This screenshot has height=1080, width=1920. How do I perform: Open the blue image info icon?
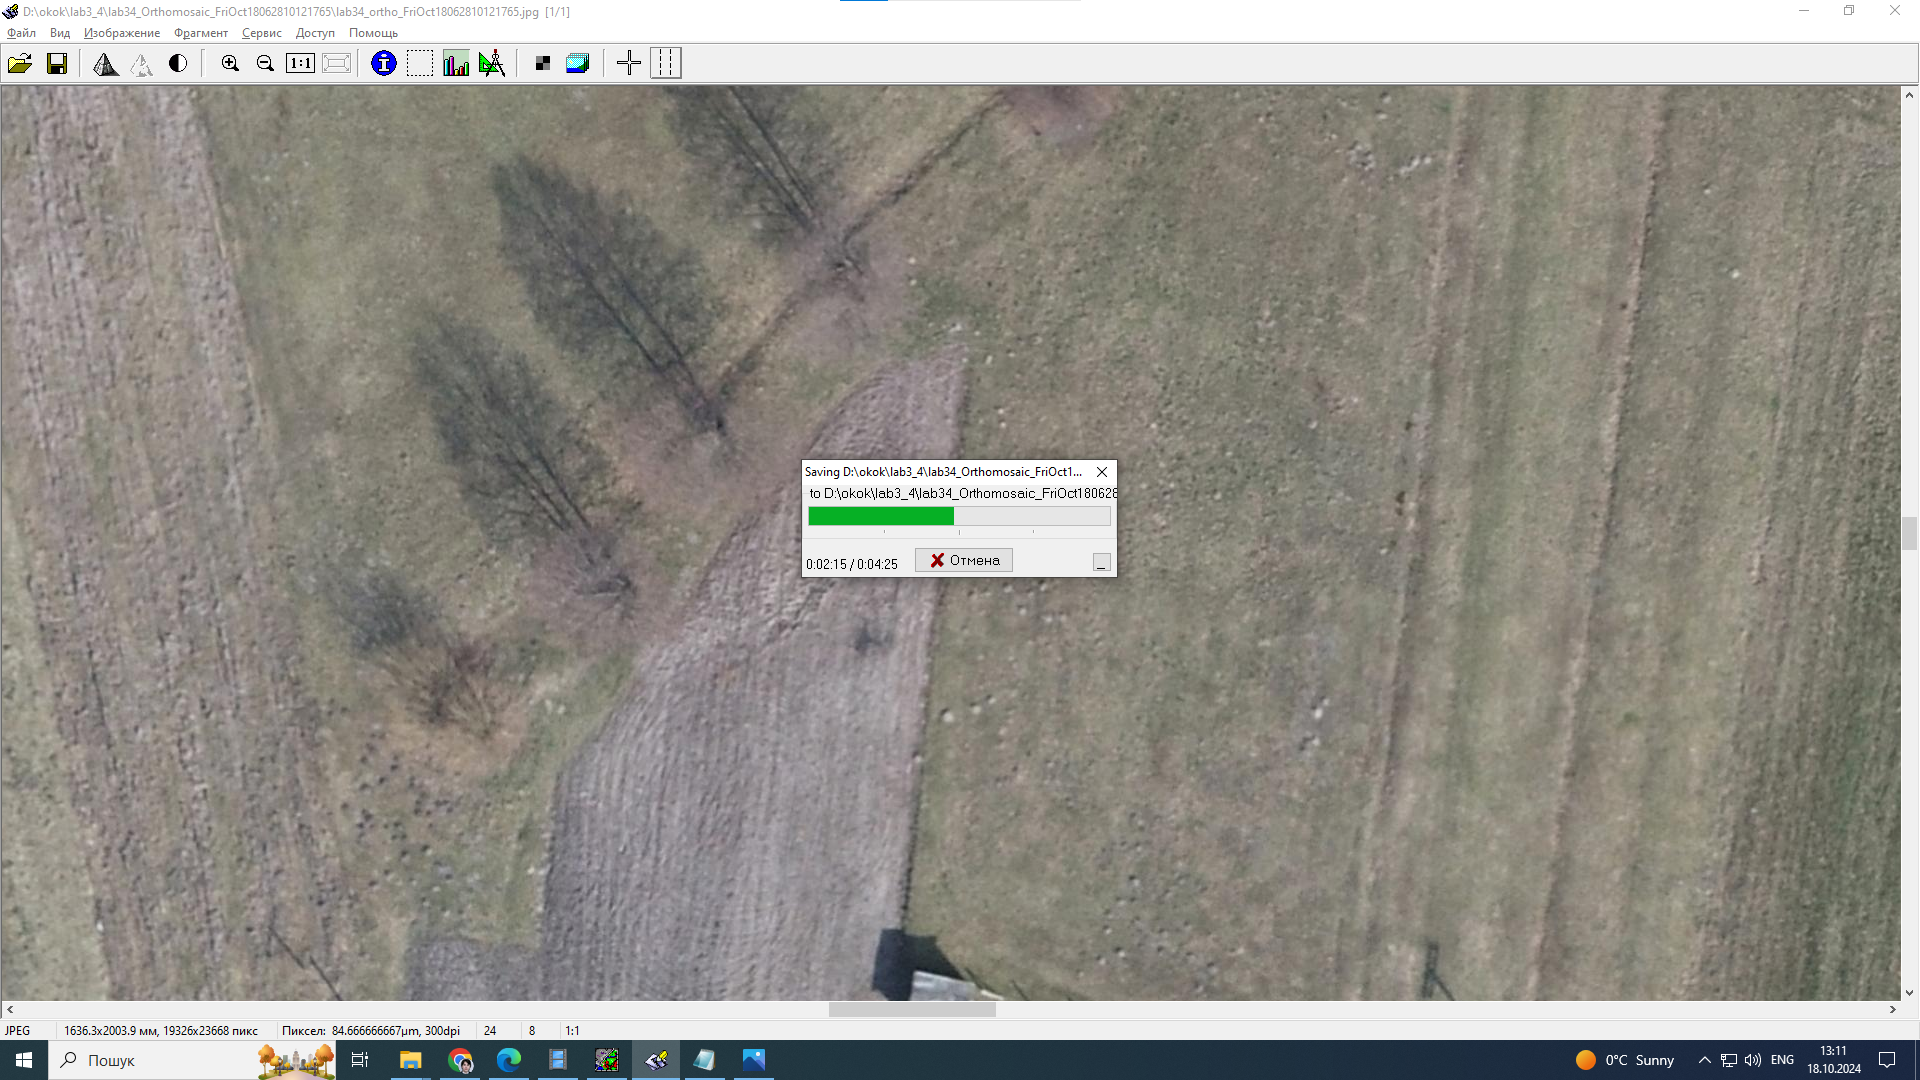tap(383, 64)
